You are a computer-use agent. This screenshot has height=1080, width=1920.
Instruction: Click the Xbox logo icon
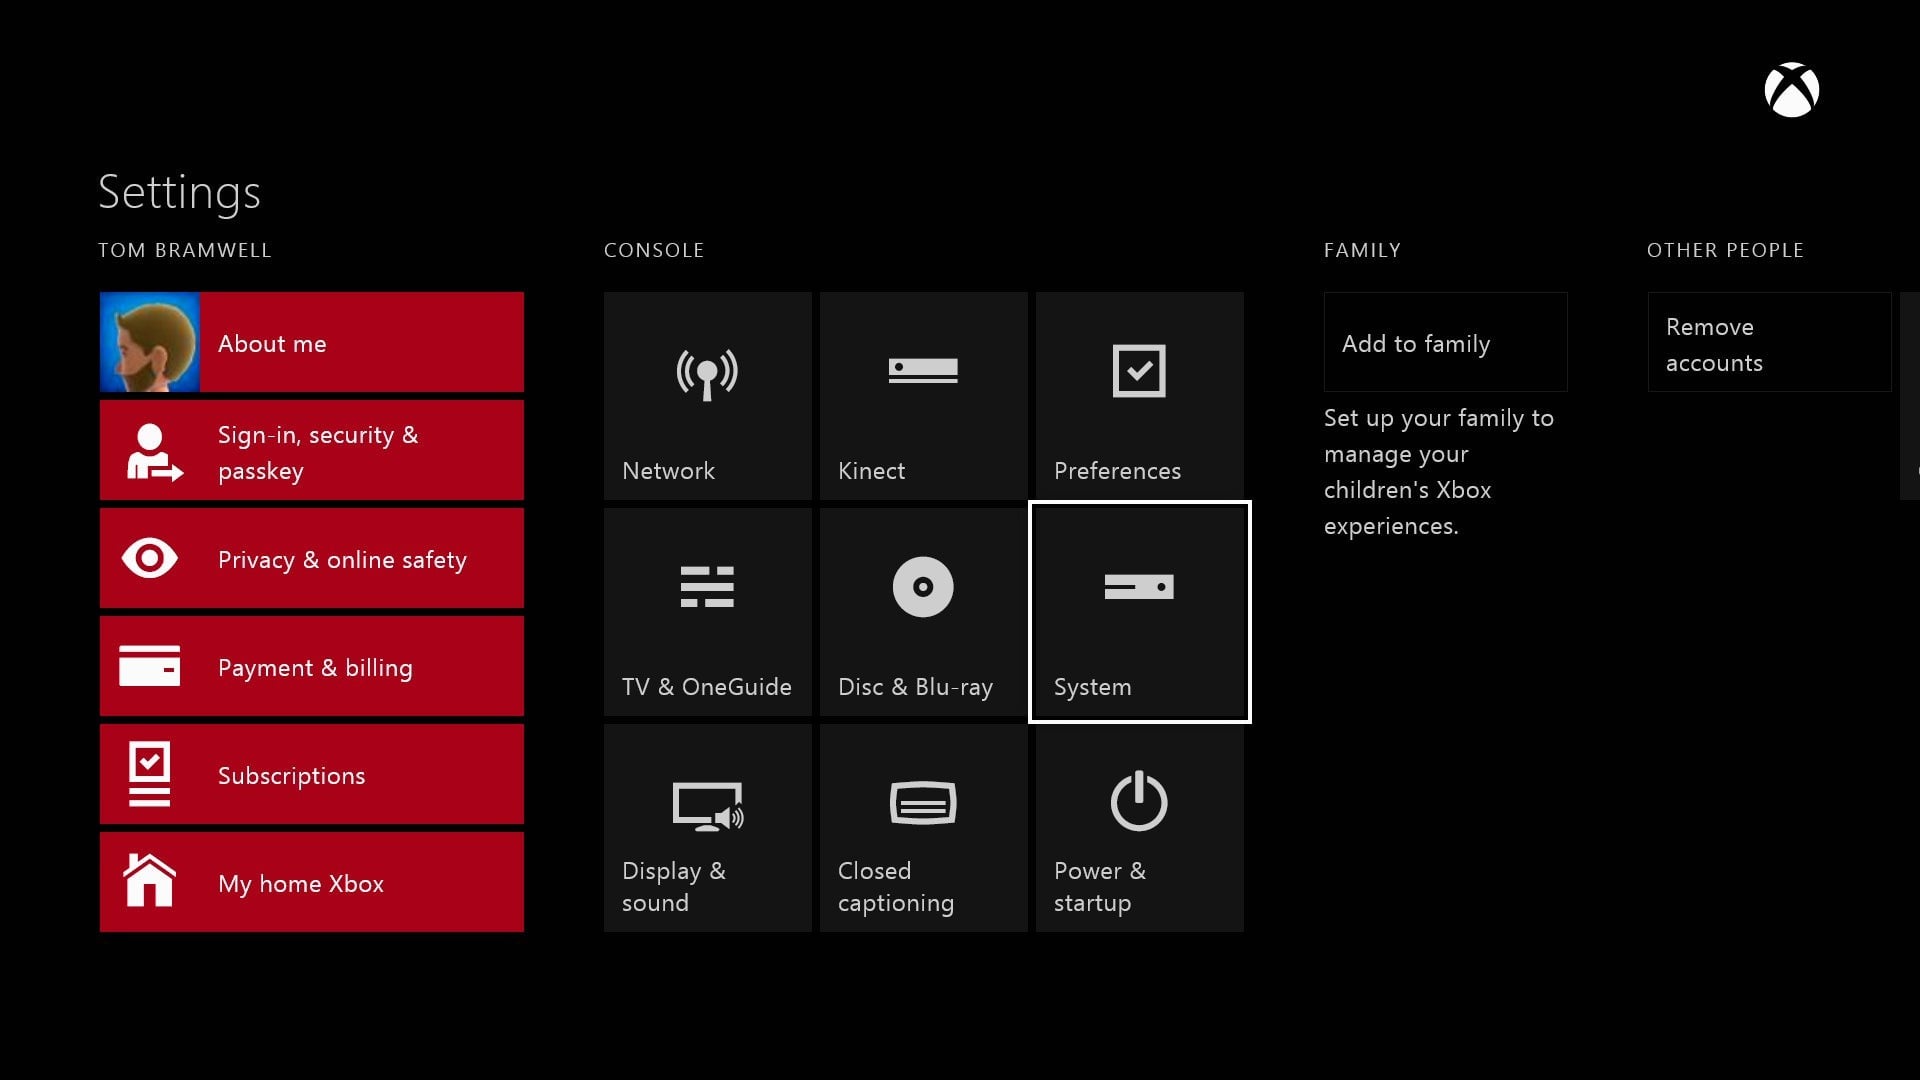pos(1791,91)
